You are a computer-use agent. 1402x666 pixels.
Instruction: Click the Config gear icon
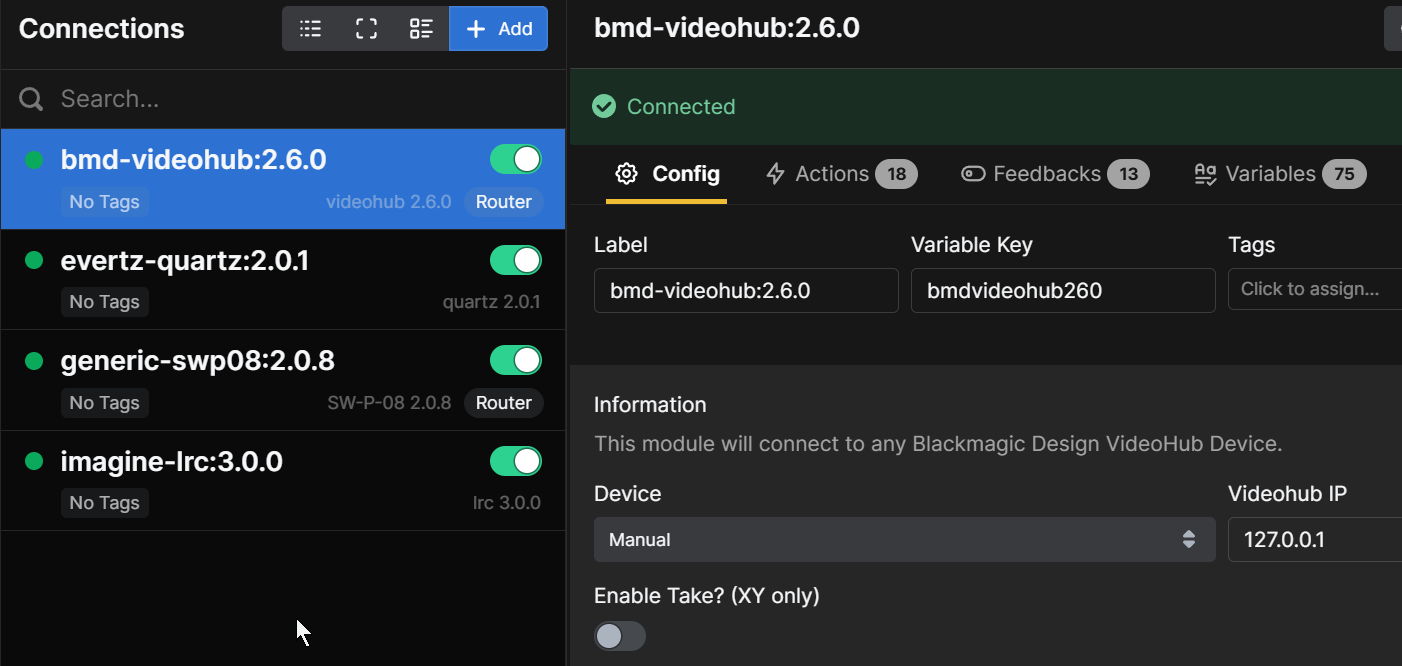point(627,174)
